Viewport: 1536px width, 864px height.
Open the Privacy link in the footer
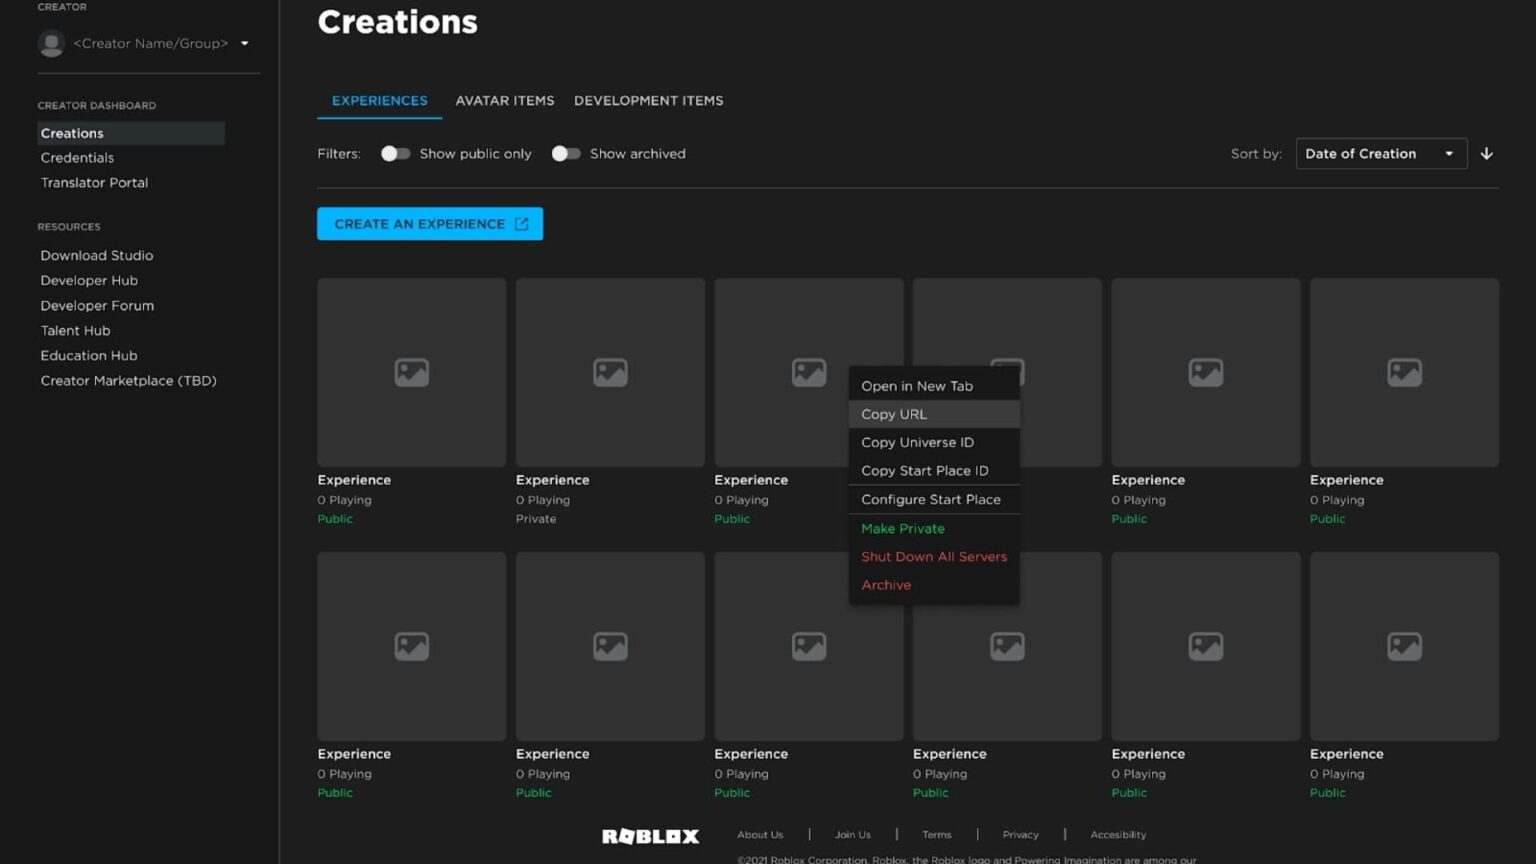coord(1020,834)
